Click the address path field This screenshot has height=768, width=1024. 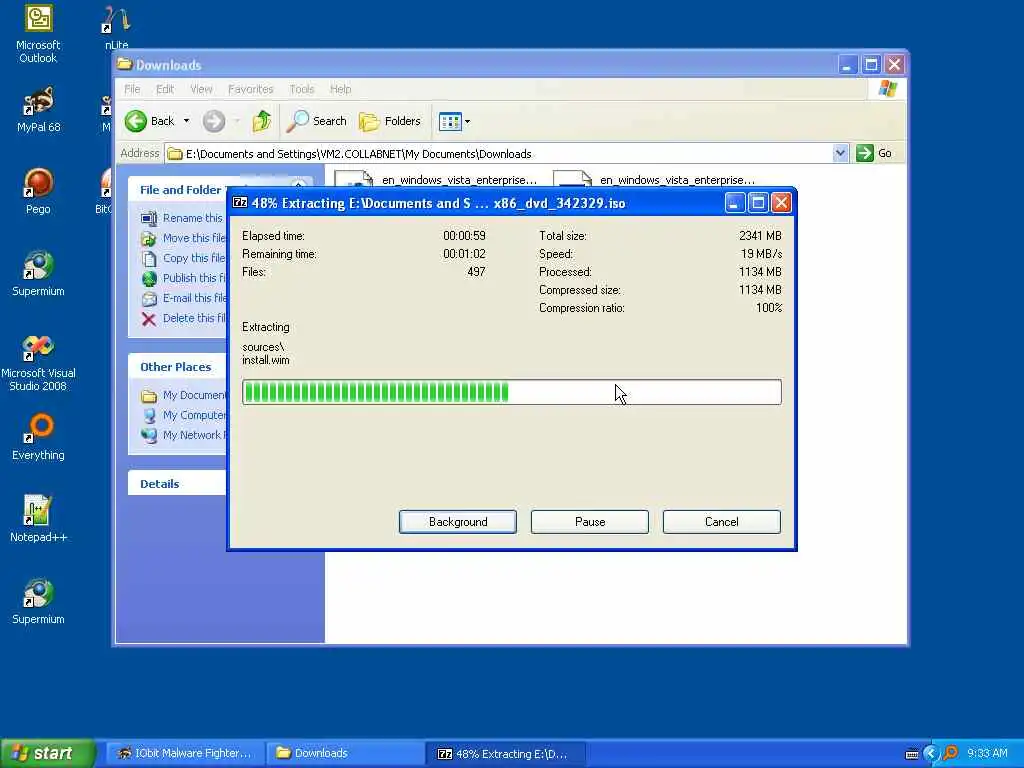[x=500, y=153]
